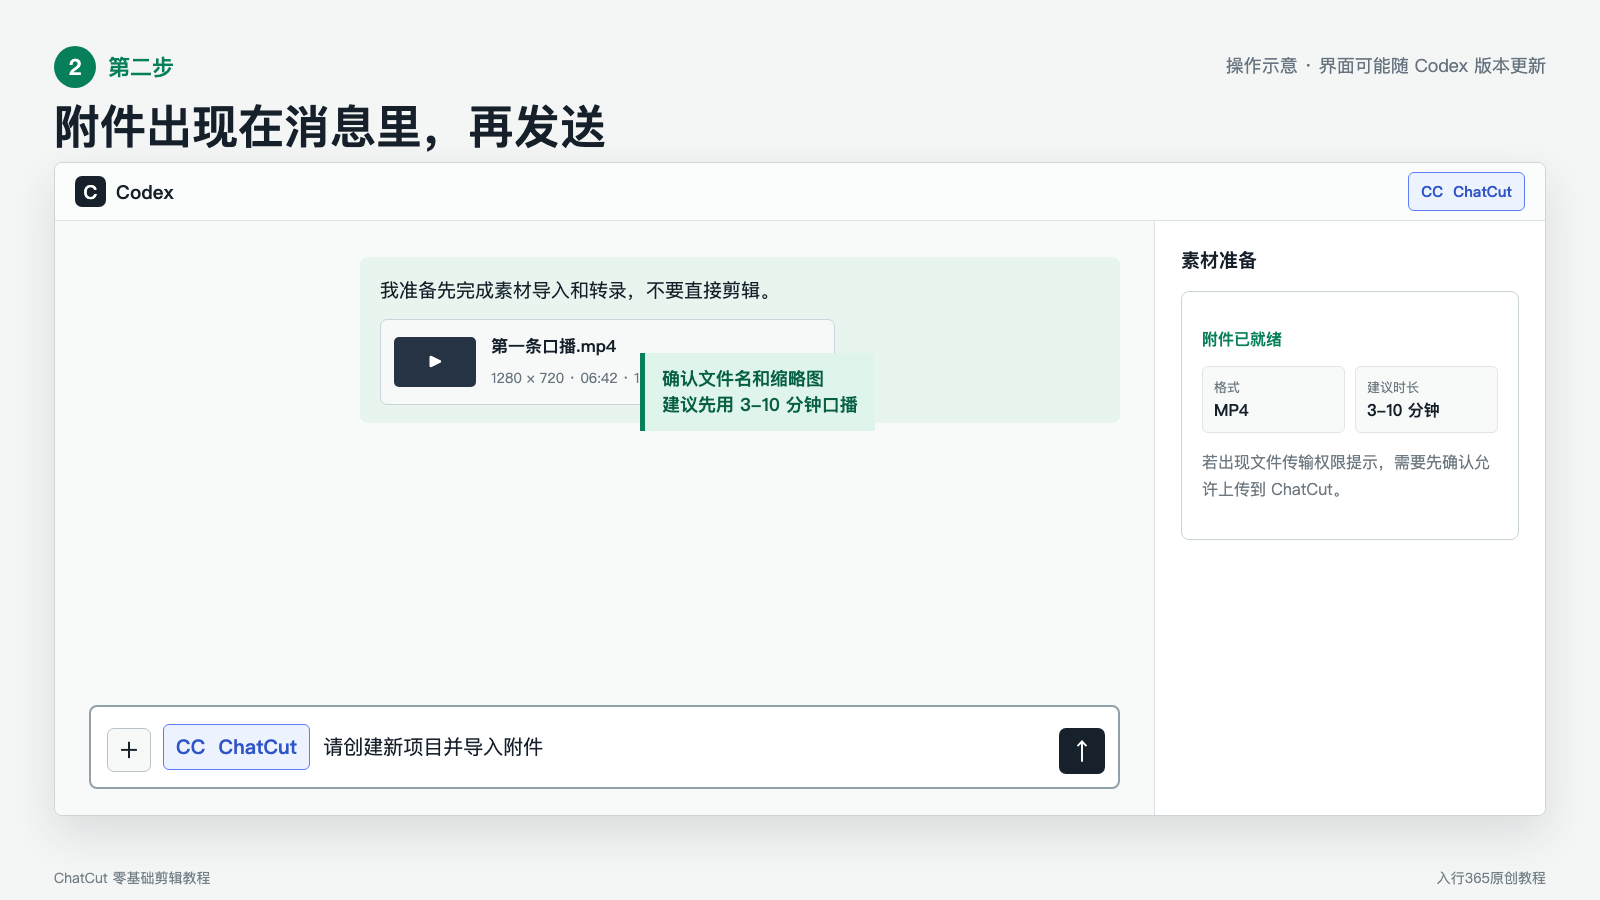Click the 第二步 step label
Viewport: 1600px width, 900px height.
(141, 67)
